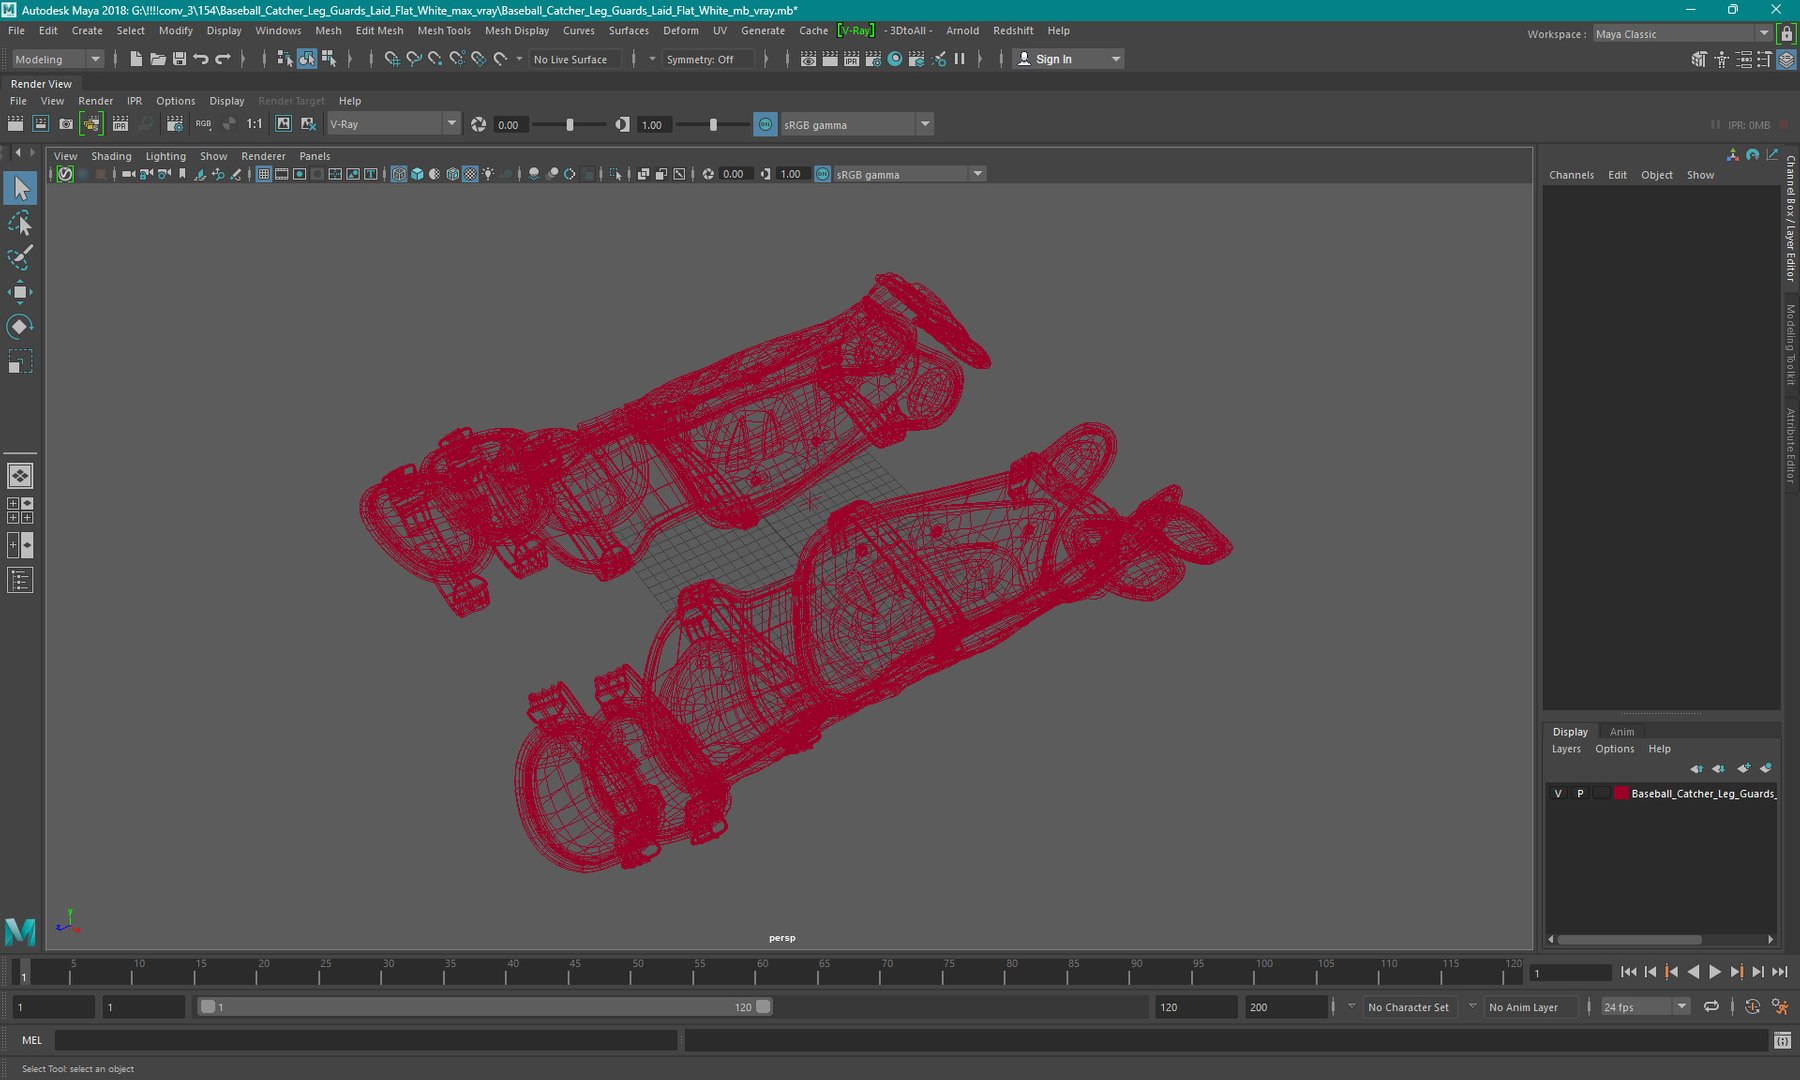Click the No Live Surface button
The width and height of the screenshot is (1800, 1080).
570,59
